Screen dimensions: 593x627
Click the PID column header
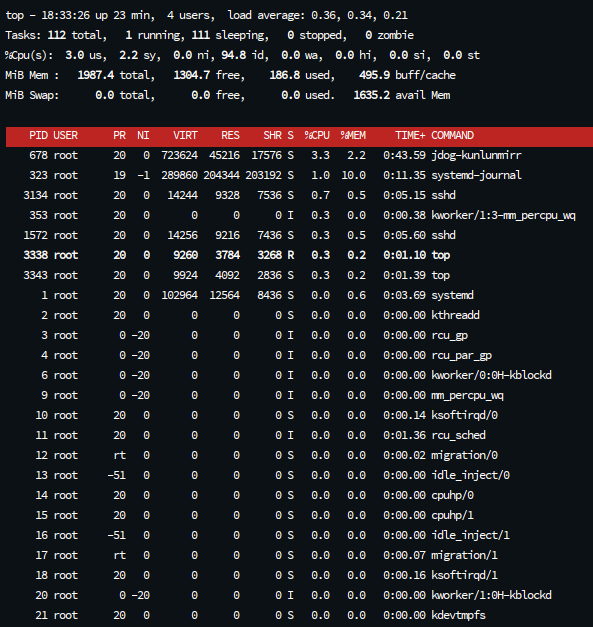38,136
